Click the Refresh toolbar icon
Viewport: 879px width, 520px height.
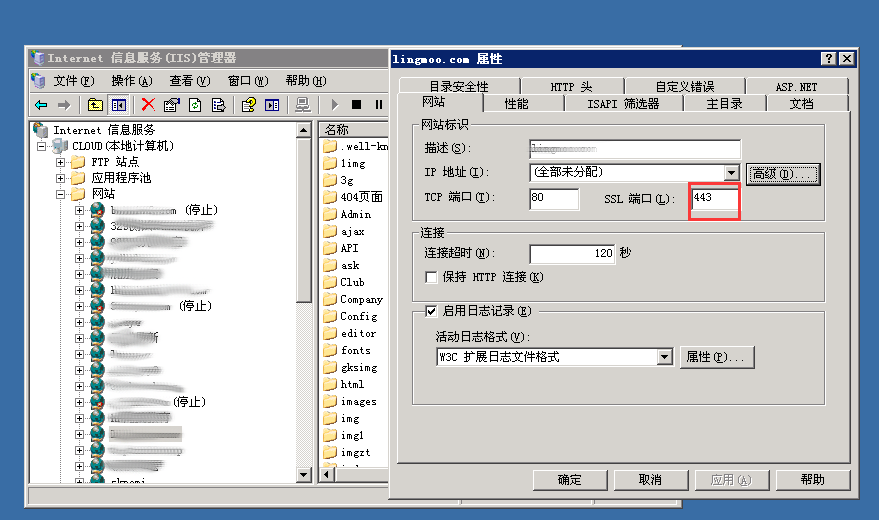(x=195, y=104)
